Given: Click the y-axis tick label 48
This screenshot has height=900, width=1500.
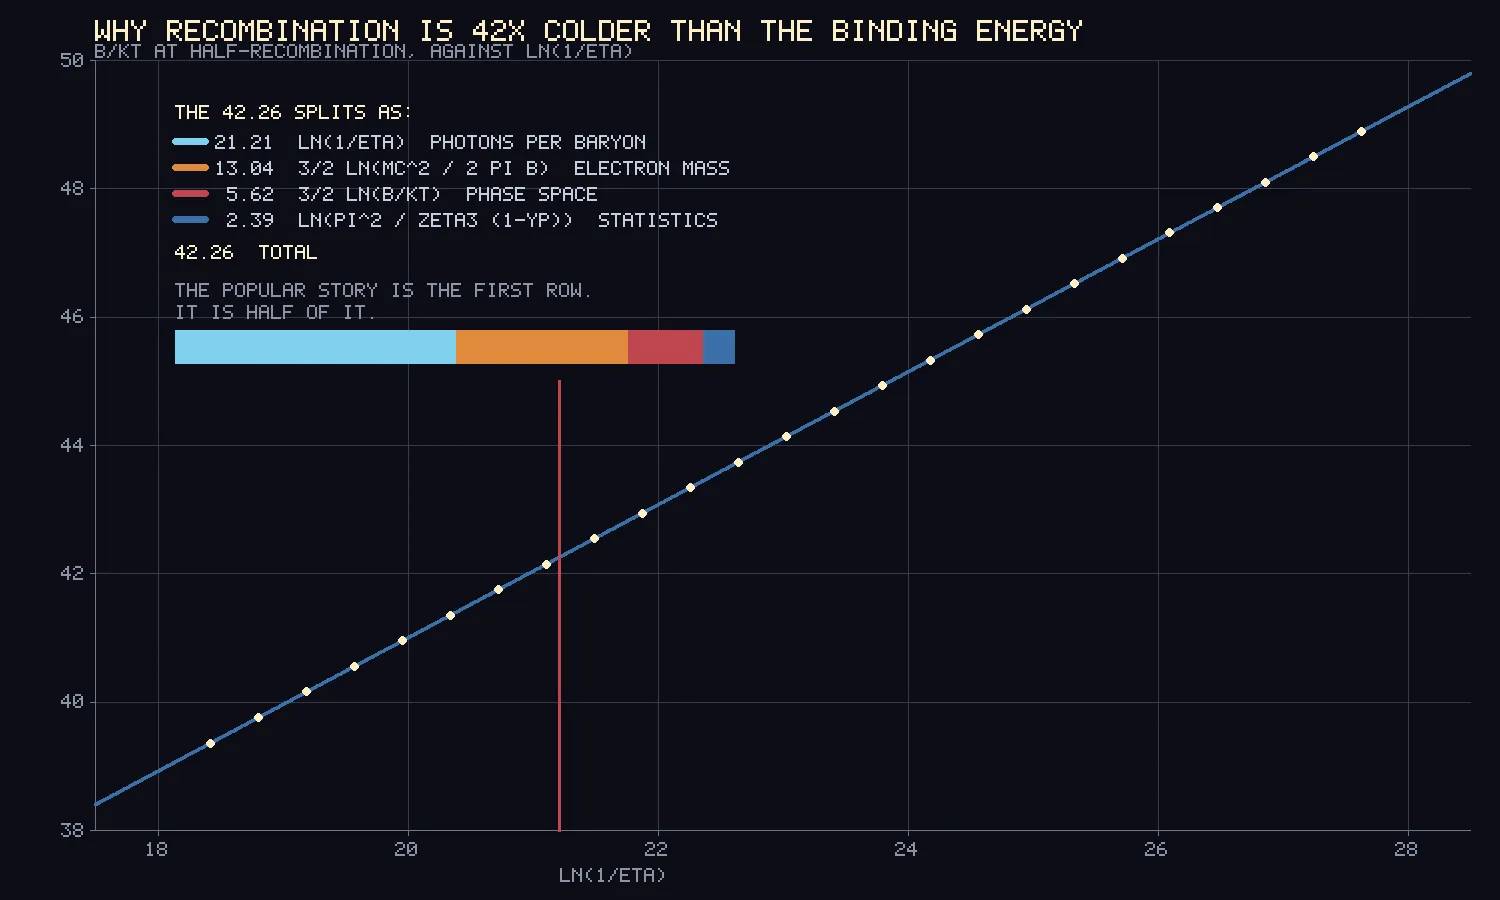Looking at the screenshot, I should click(72, 189).
